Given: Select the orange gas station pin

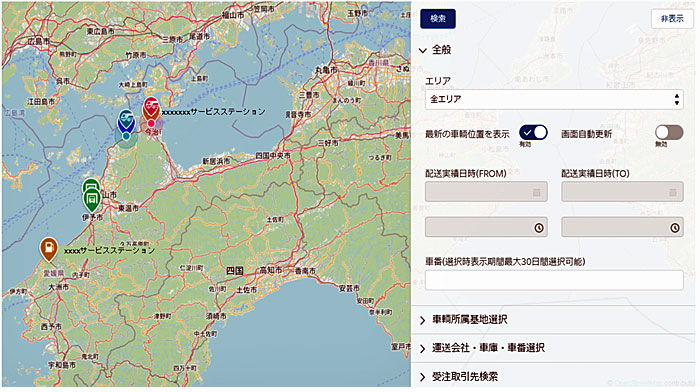Looking at the screenshot, I should click(x=49, y=249).
